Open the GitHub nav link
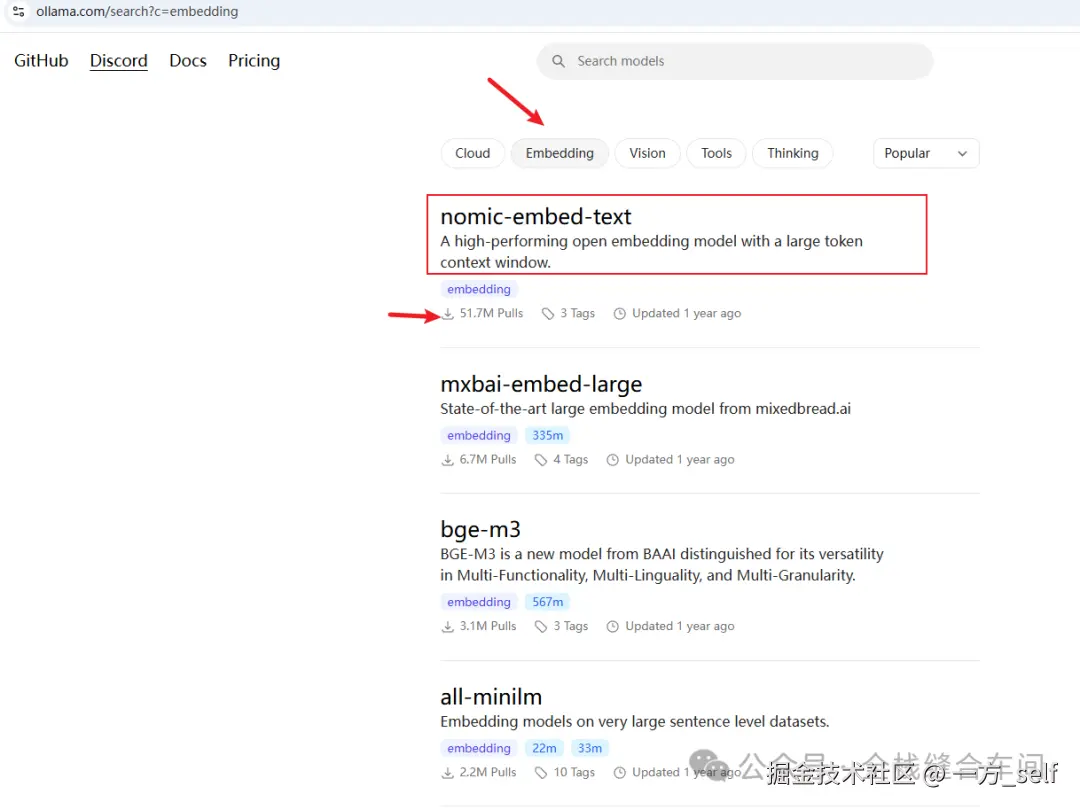Viewport: 1080px width, 810px height. click(x=41, y=61)
